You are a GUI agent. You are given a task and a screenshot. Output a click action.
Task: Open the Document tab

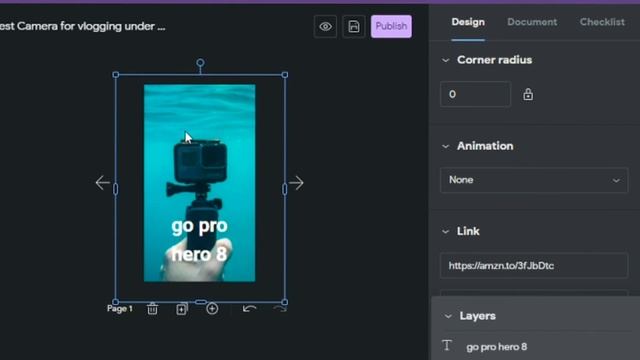tap(532, 22)
